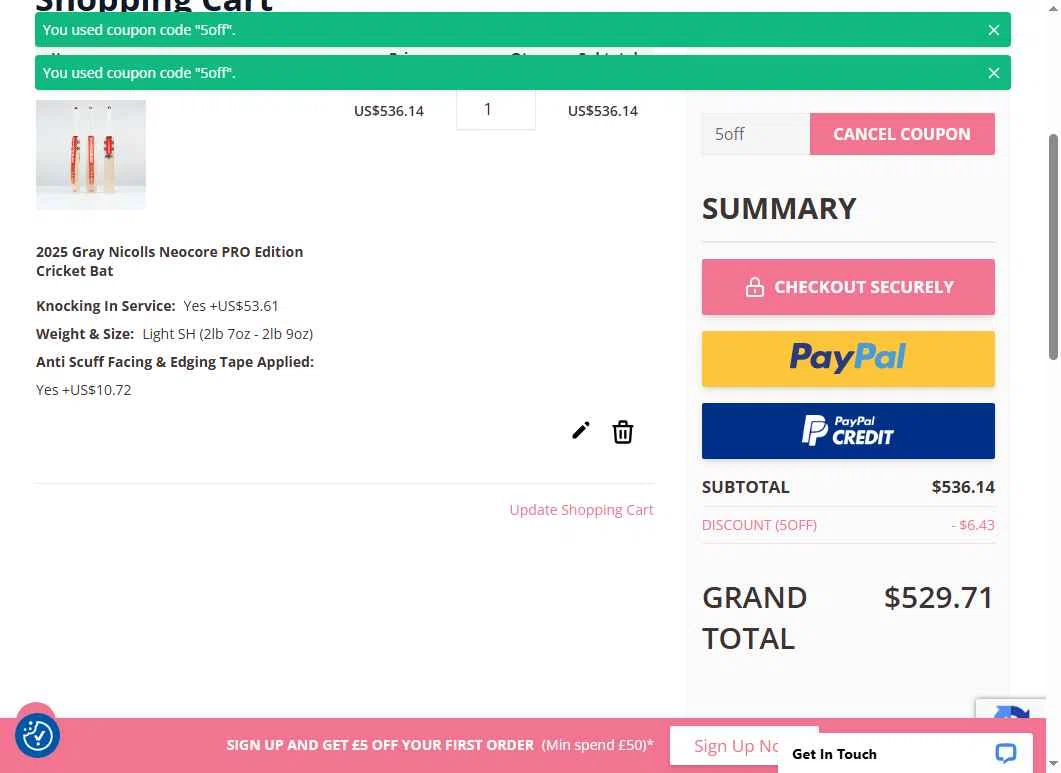The image size is (1061, 773).
Task: Click the coupon code field containing 5off
Action: [755, 134]
